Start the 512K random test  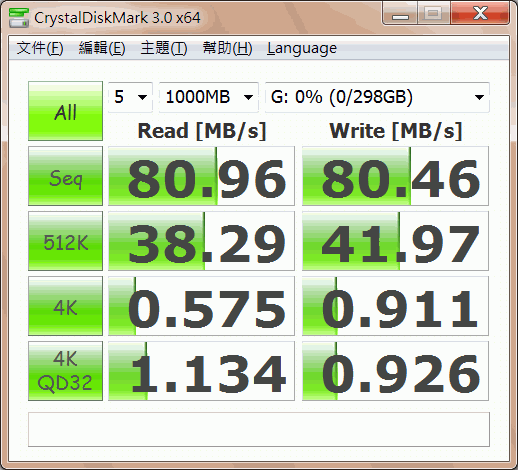point(65,241)
